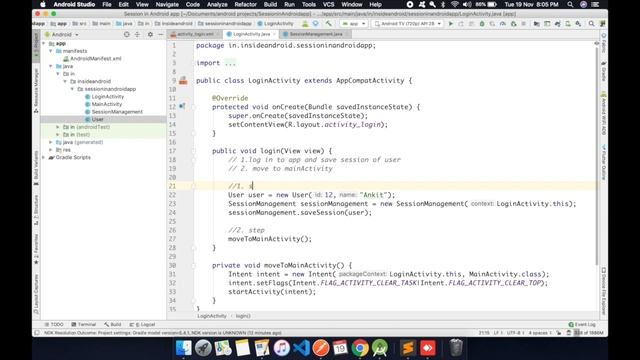Expand the folded import region on line 3
Screen dimensions: 640x360
[230, 63]
